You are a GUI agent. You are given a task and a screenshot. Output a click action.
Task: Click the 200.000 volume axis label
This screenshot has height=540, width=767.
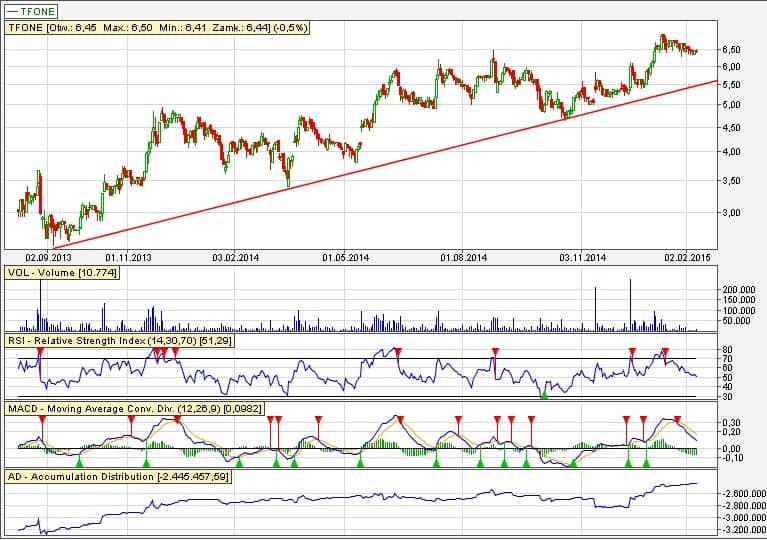point(739,290)
